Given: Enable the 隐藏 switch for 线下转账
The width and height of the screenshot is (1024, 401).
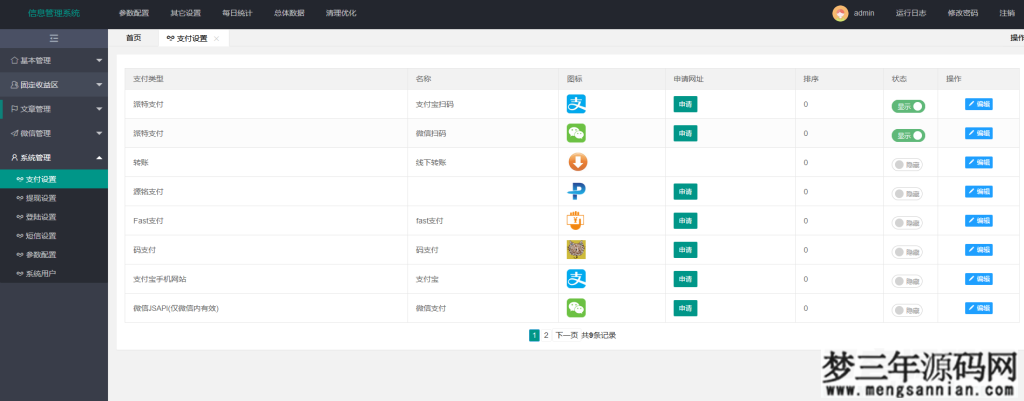Looking at the screenshot, I should coord(908,164).
